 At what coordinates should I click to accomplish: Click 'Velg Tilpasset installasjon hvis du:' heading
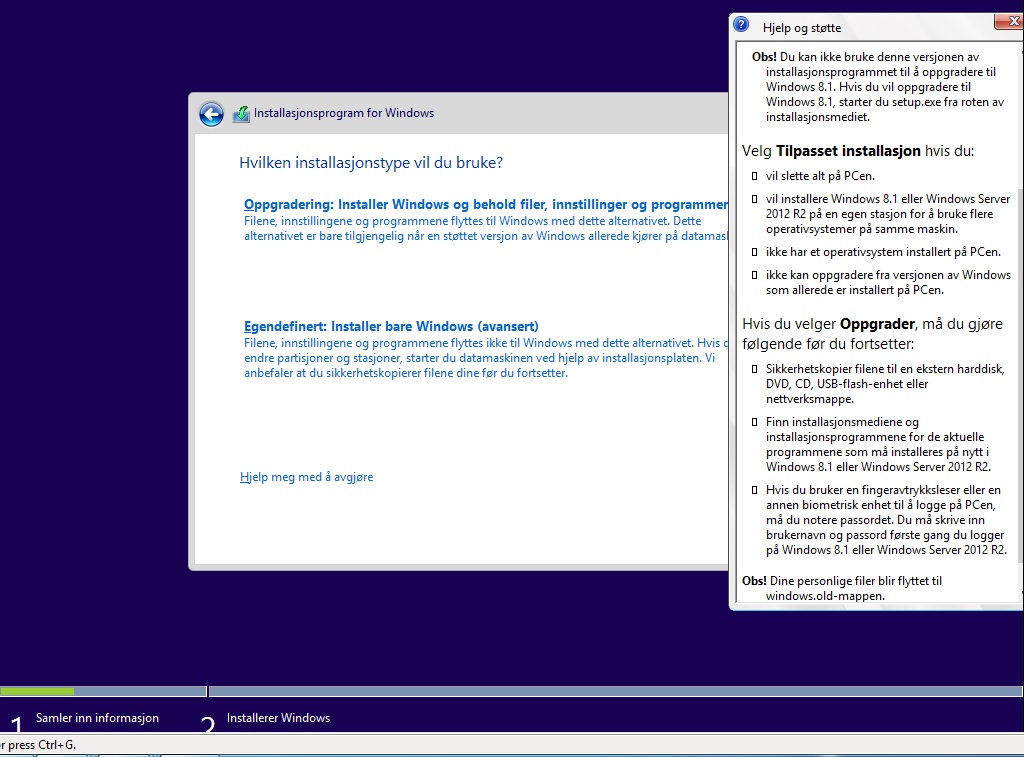click(857, 151)
